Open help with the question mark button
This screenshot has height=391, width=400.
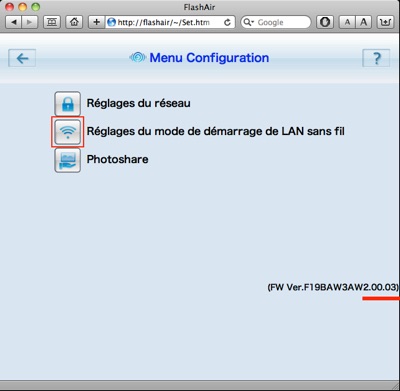click(376, 58)
